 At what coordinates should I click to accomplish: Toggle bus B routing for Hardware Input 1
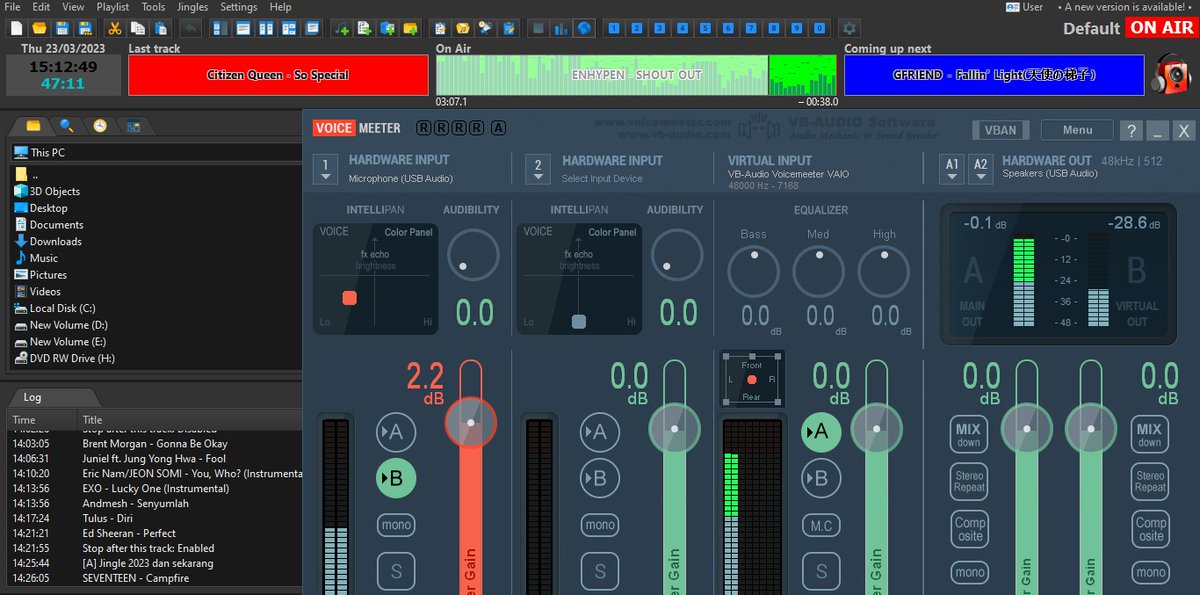coord(396,478)
